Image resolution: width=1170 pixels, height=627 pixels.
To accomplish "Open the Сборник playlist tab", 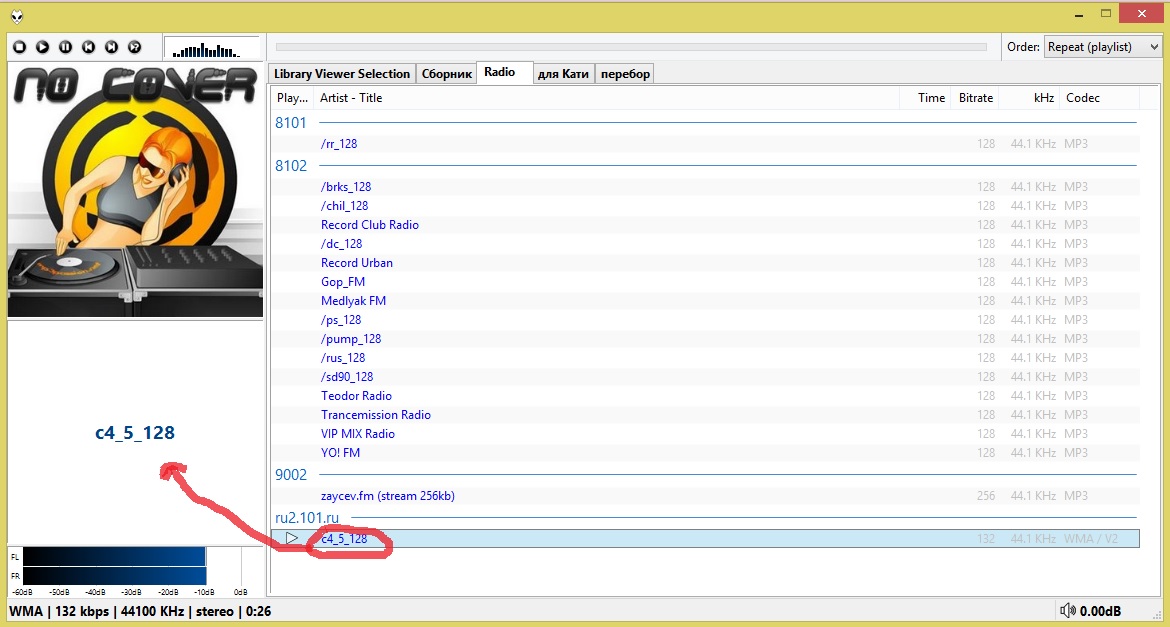I will pos(446,74).
